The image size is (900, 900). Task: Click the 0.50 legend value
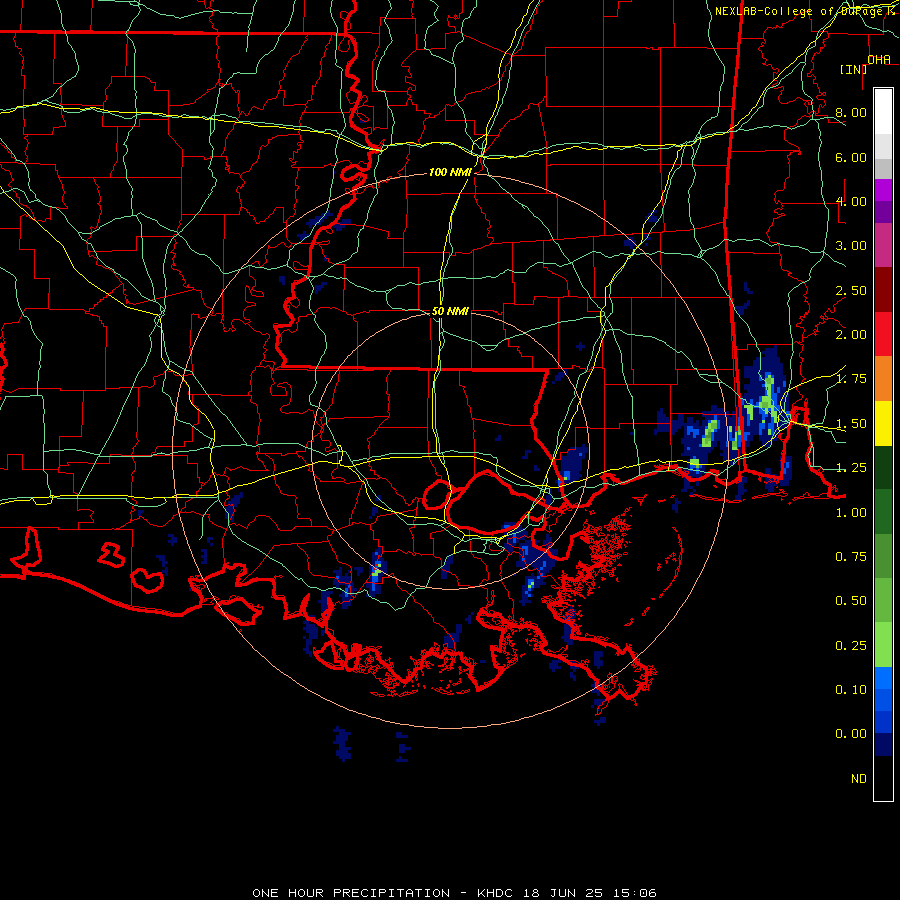point(851,601)
